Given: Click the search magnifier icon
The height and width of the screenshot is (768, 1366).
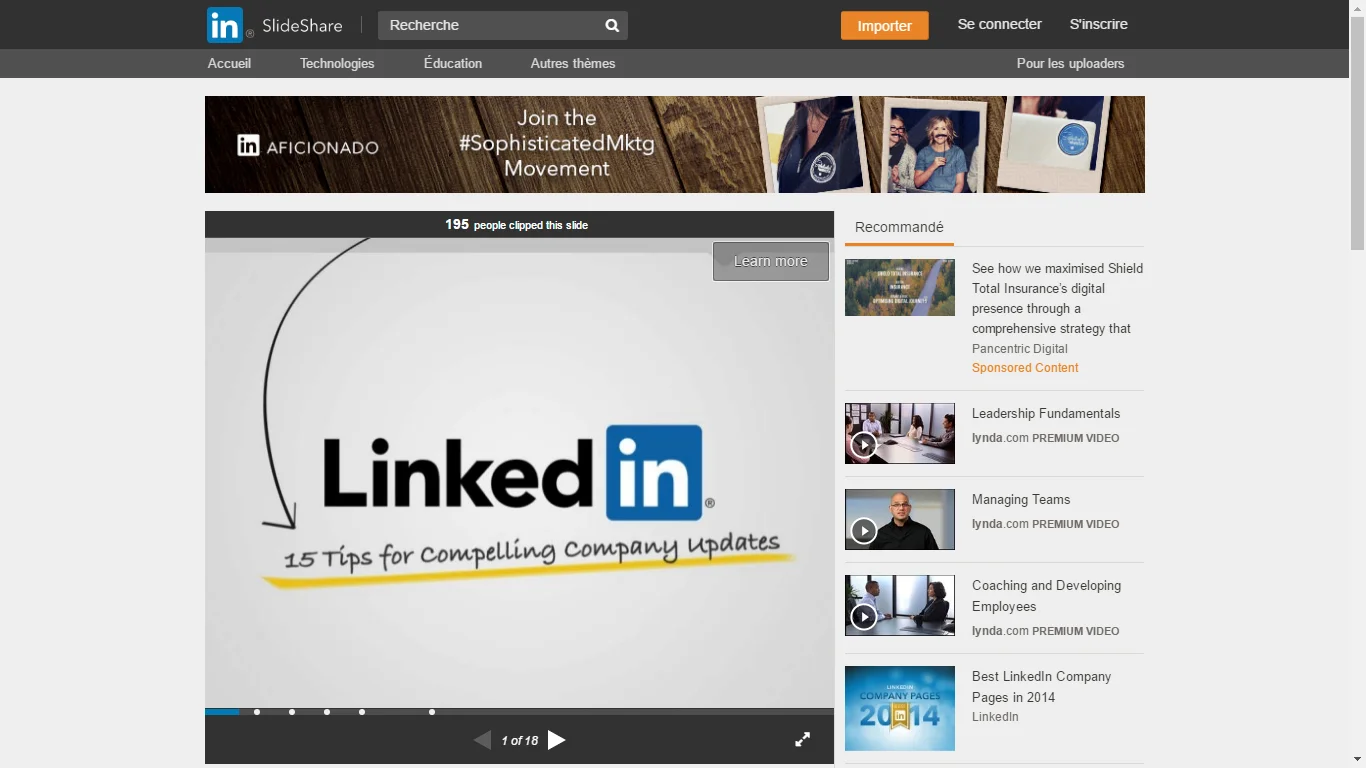Looking at the screenshot, I should point(612,25).
